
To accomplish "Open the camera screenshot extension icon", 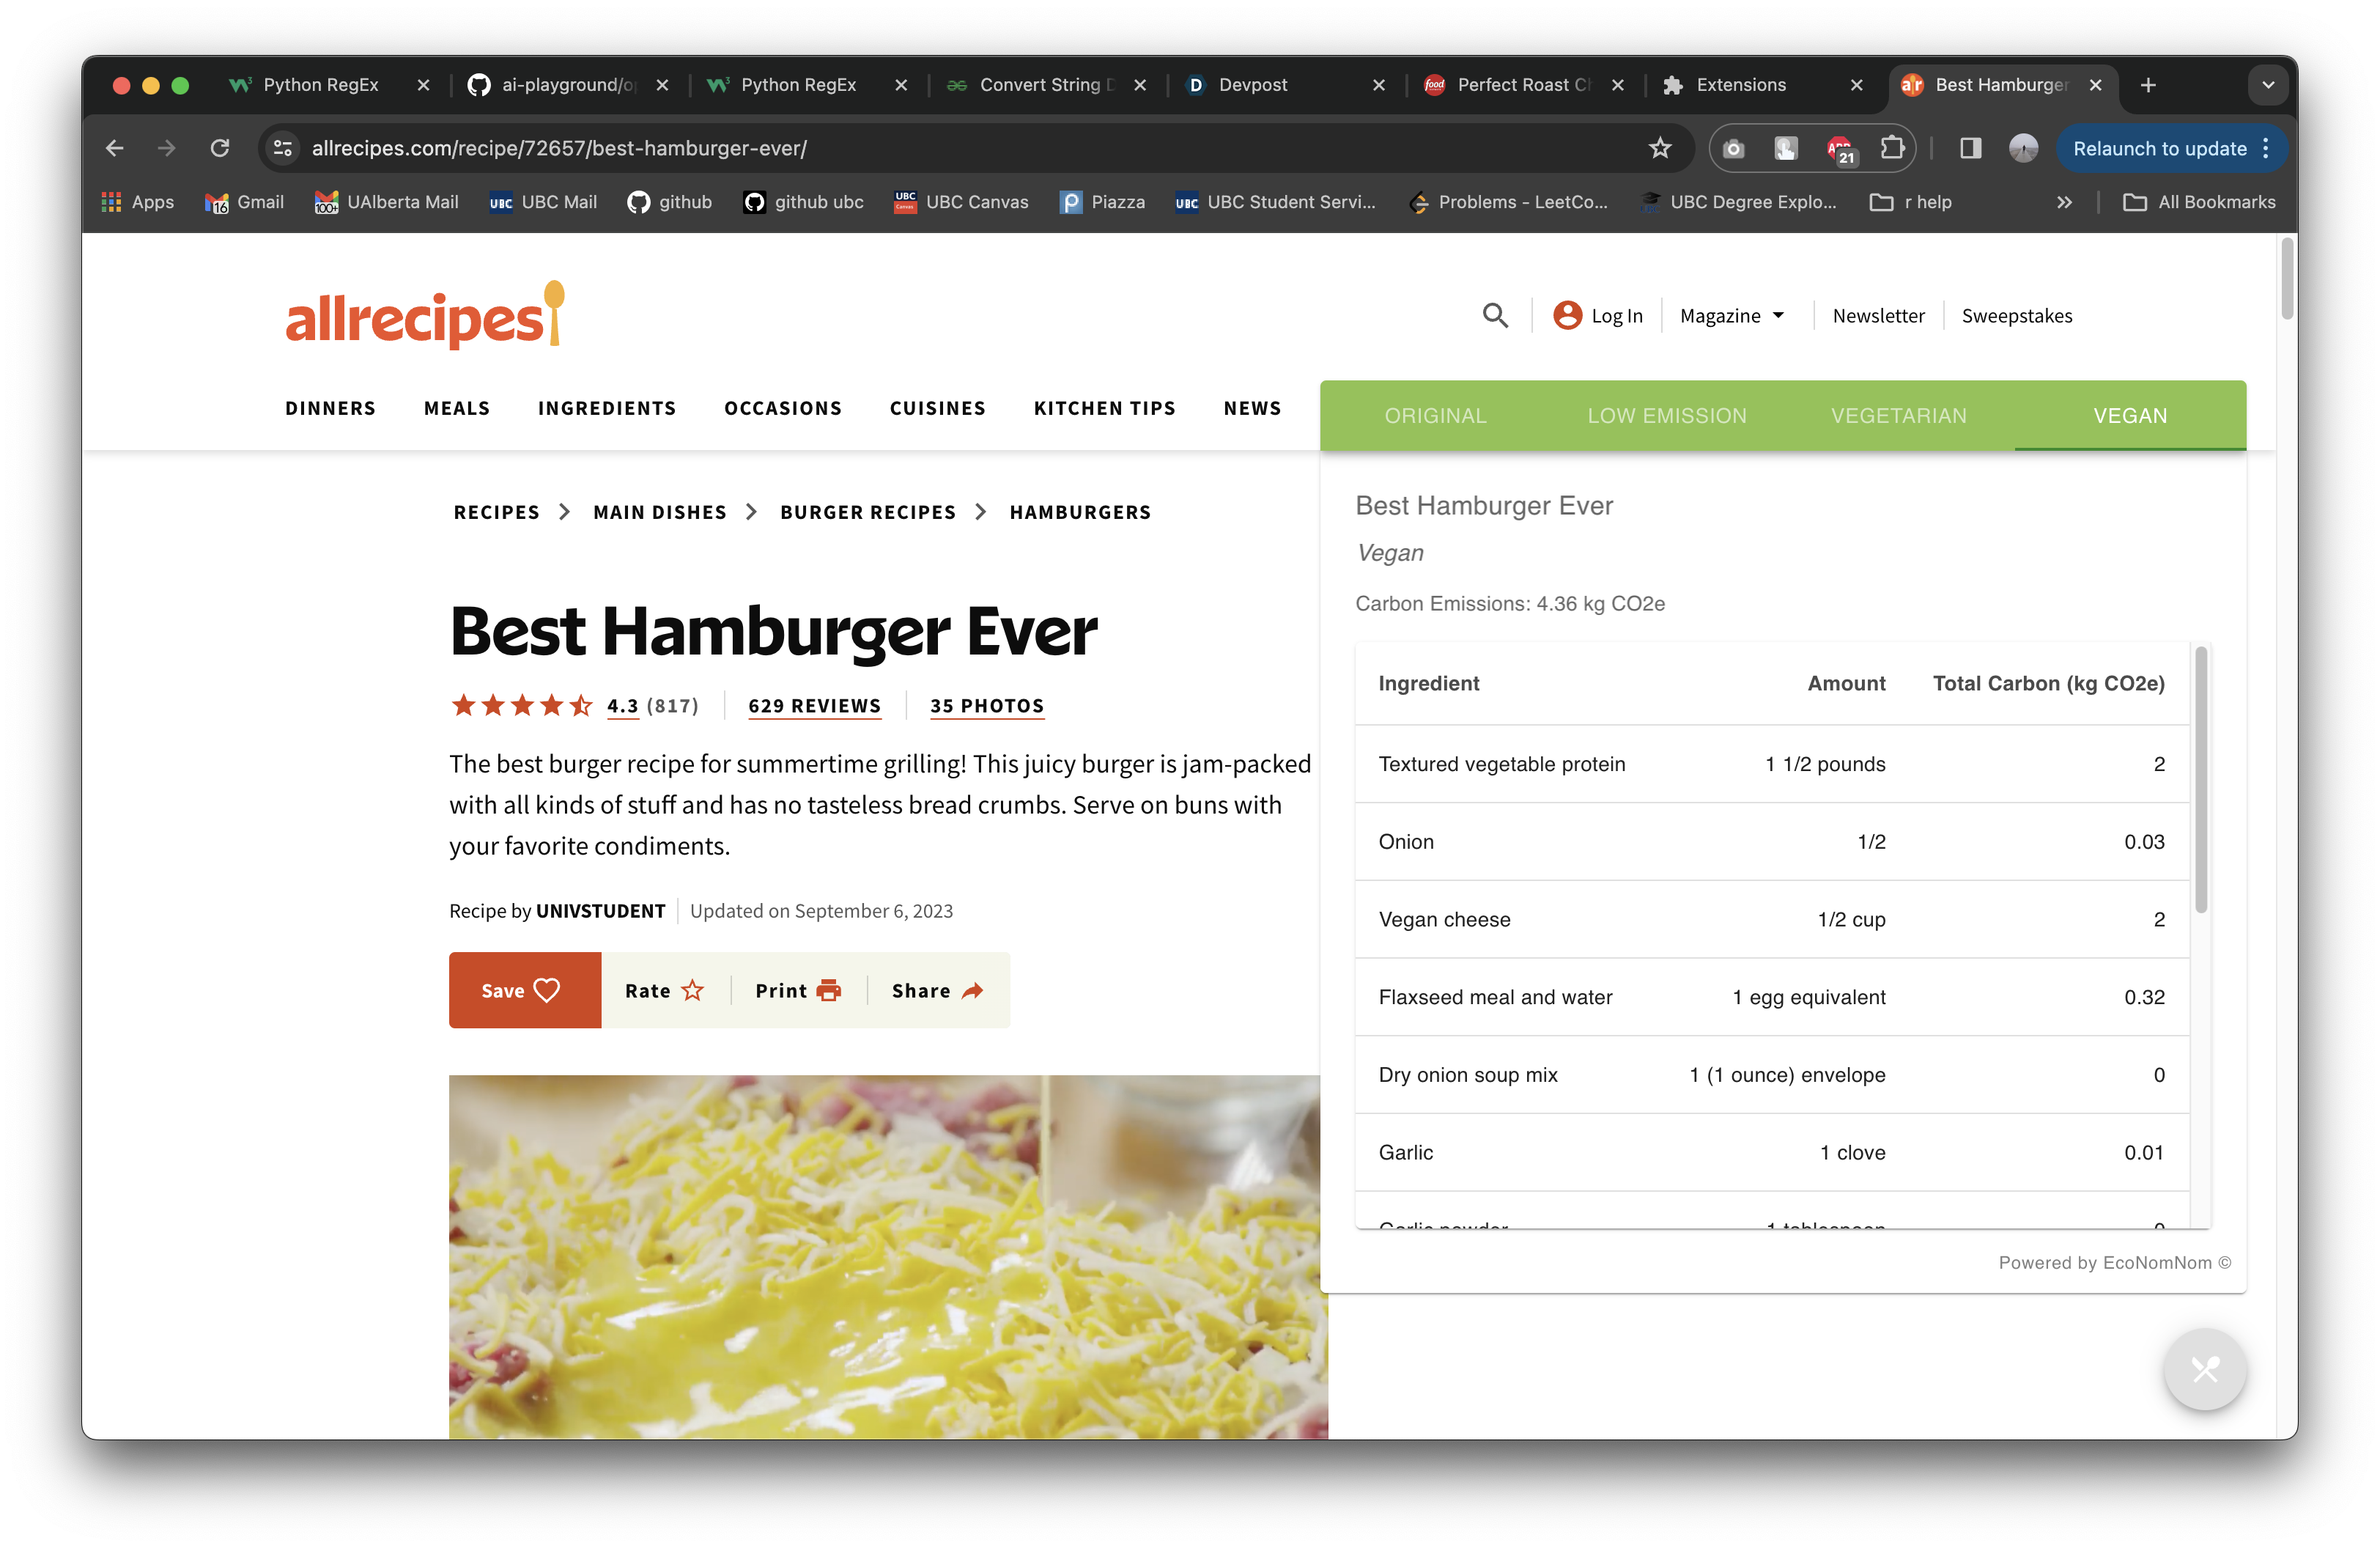I will pos(1734,148).
